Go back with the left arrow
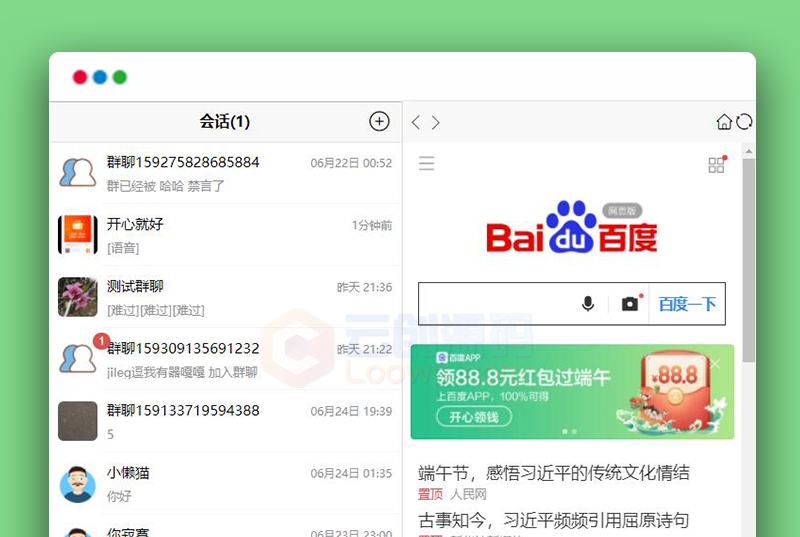 (x=416, y=122)
